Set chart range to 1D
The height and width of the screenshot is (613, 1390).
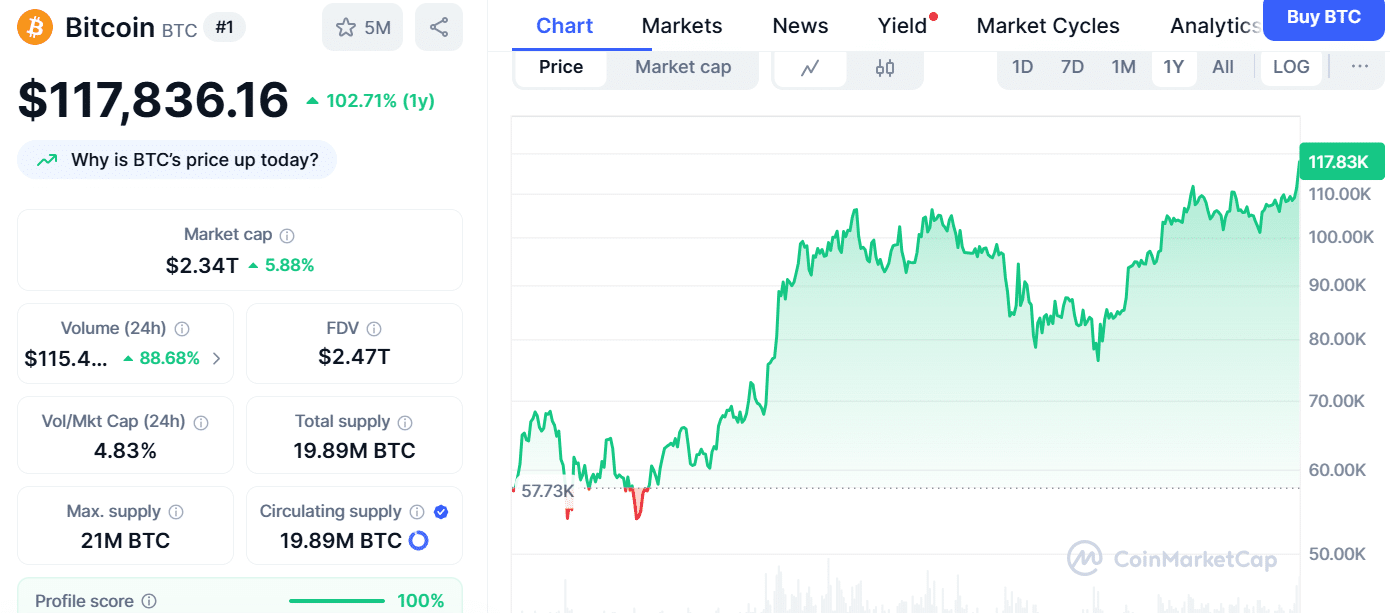1022,67
